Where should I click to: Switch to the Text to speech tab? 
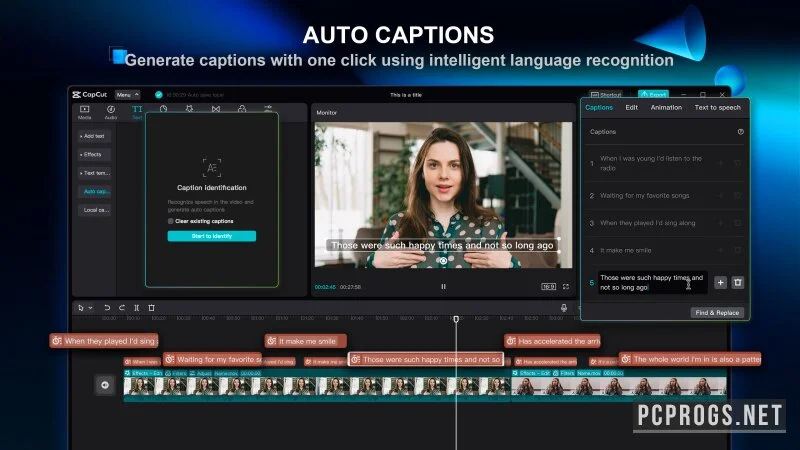(717, 108)
